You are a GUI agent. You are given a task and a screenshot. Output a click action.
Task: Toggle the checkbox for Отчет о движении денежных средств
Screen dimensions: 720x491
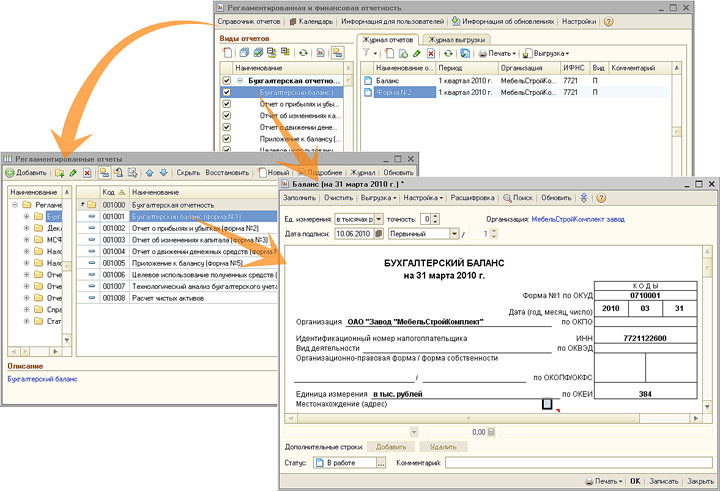coord(226,127)
